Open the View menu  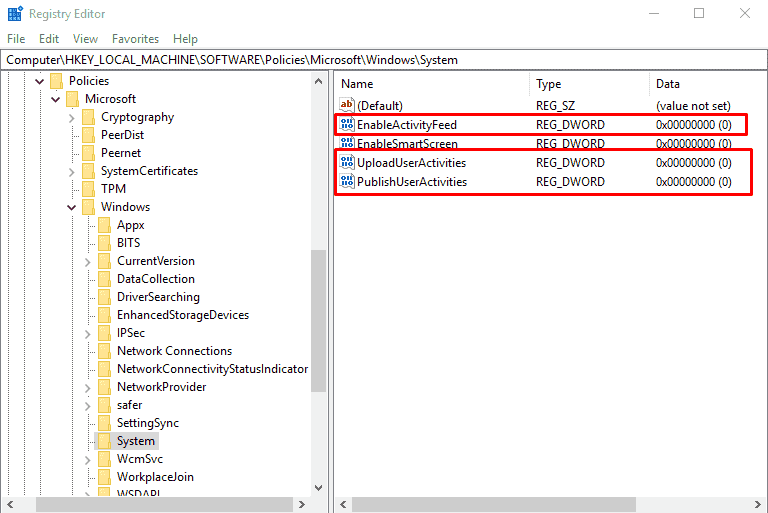[85, 39]
